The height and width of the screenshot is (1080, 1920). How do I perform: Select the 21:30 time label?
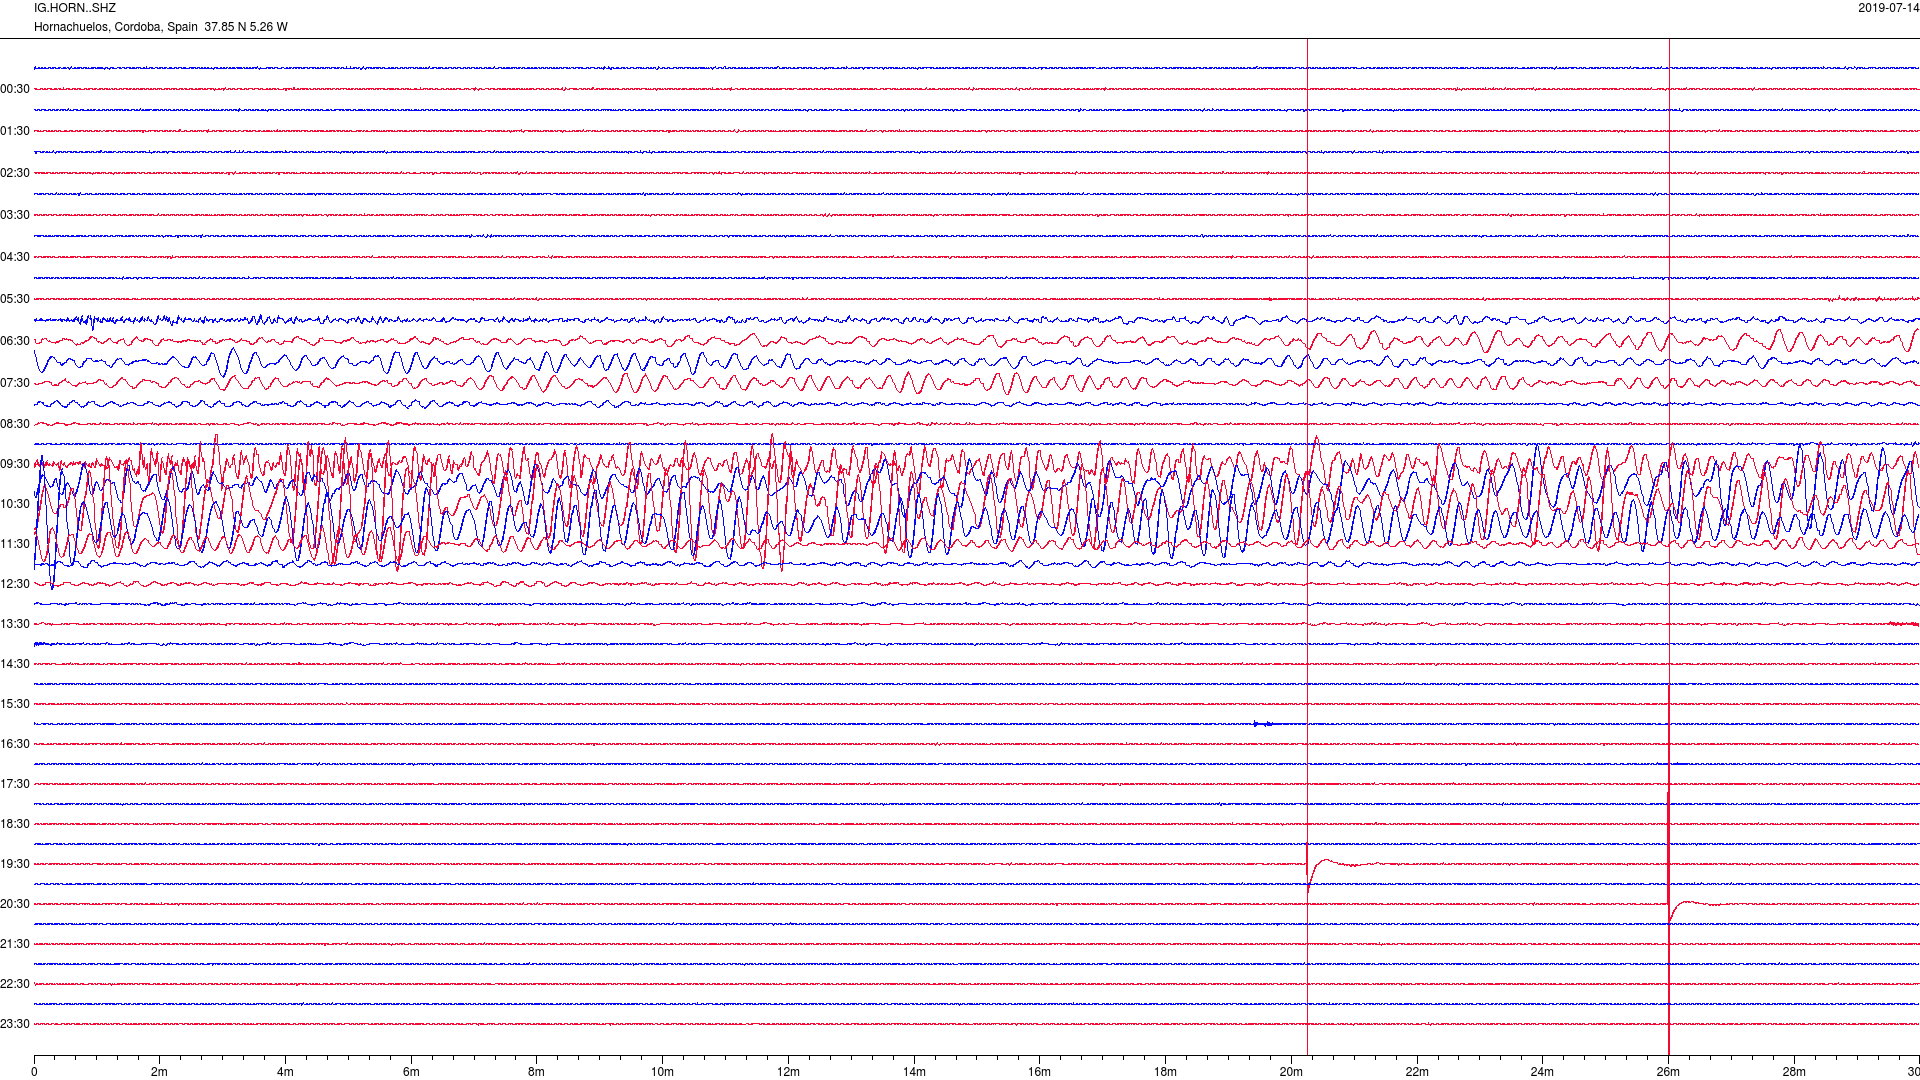click(15, 944)
